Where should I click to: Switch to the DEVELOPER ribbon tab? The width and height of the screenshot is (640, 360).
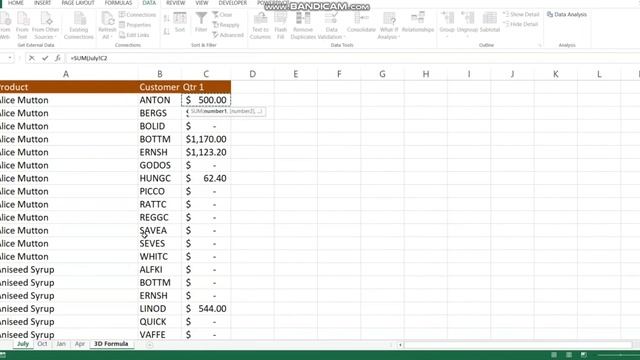pyautogui.click(x=233, y=3)
